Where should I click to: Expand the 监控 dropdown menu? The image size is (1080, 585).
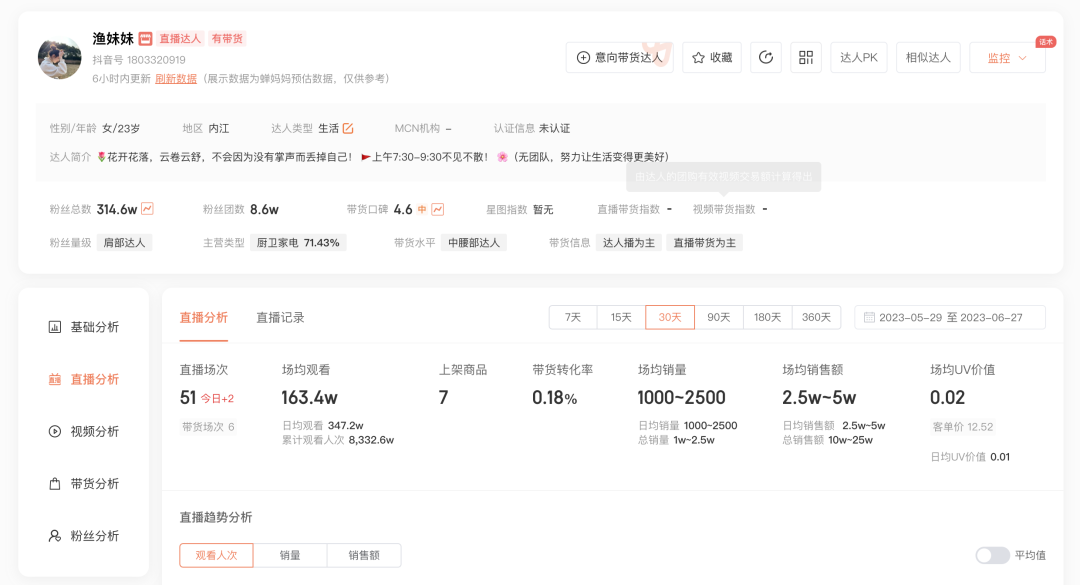(1007, 58)
